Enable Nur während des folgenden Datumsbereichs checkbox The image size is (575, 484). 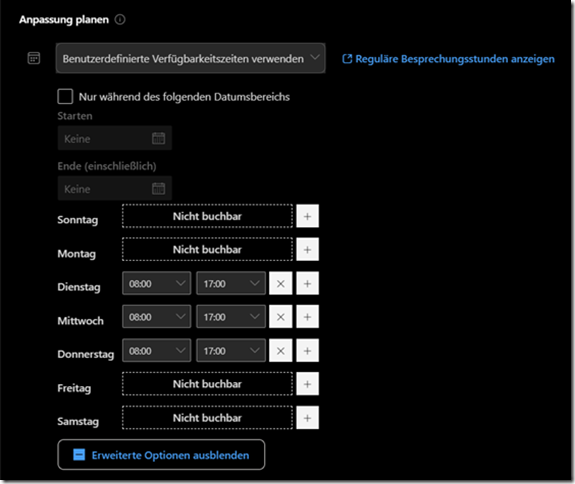pyautogui.click(x=65, y=97)
